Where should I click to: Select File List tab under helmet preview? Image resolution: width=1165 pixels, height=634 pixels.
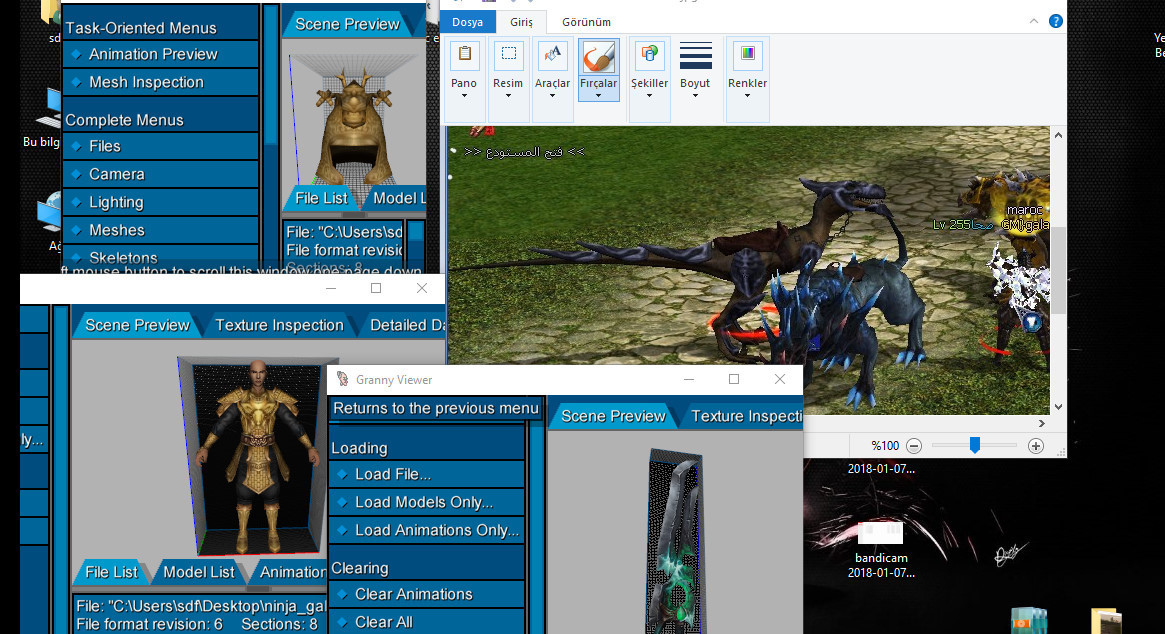[x=321, y=198]
